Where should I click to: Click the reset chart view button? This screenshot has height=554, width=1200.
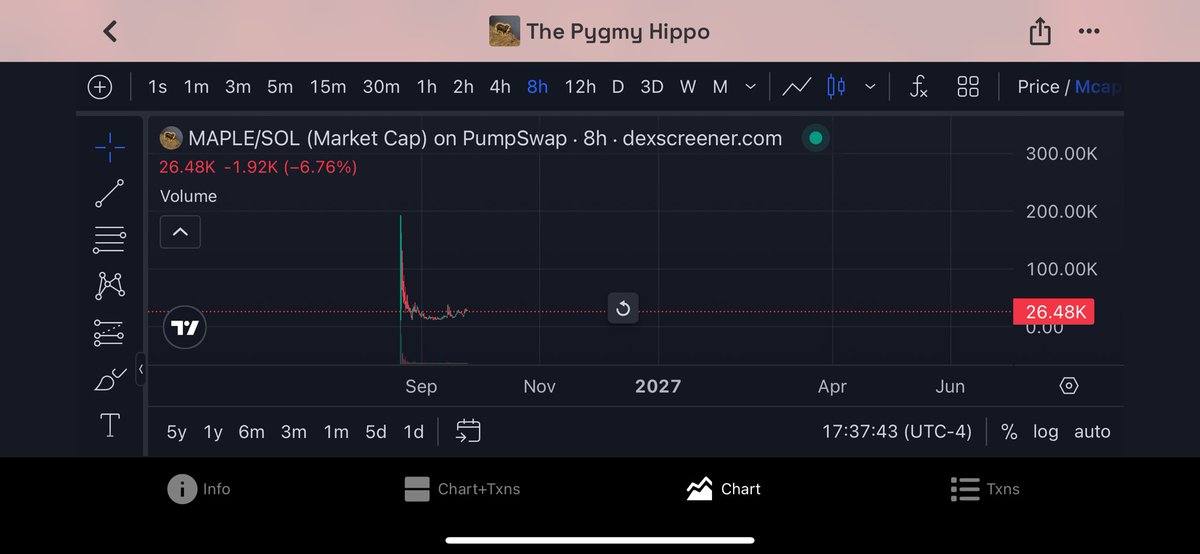click(623, 308)
